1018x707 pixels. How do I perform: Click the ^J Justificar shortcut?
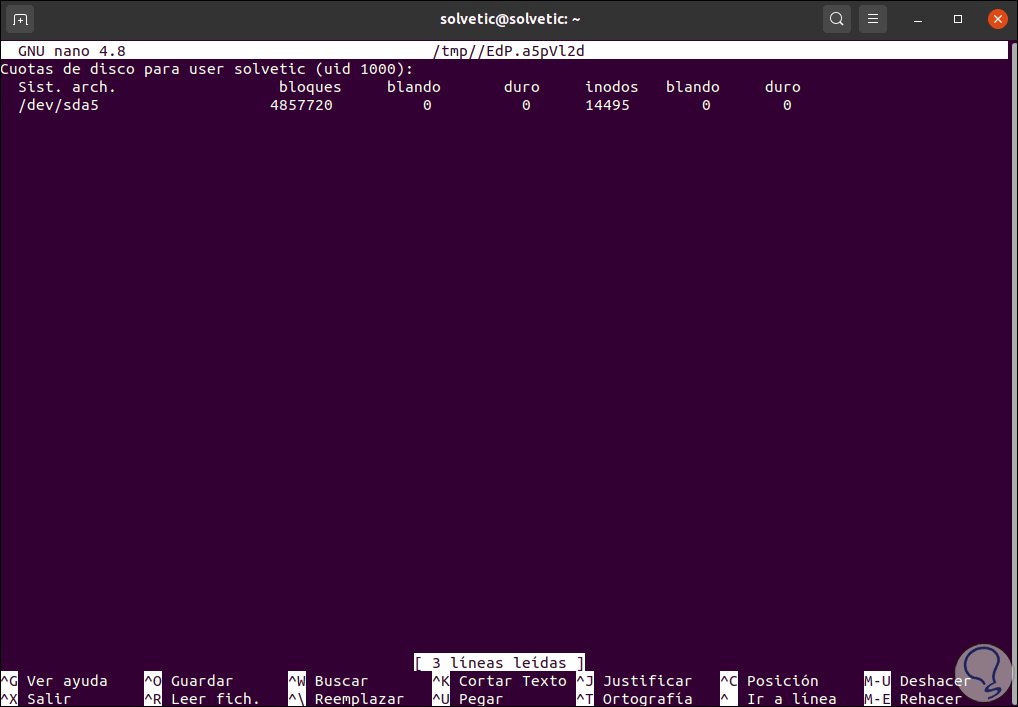pyautogui.click(x=634, y=681)
